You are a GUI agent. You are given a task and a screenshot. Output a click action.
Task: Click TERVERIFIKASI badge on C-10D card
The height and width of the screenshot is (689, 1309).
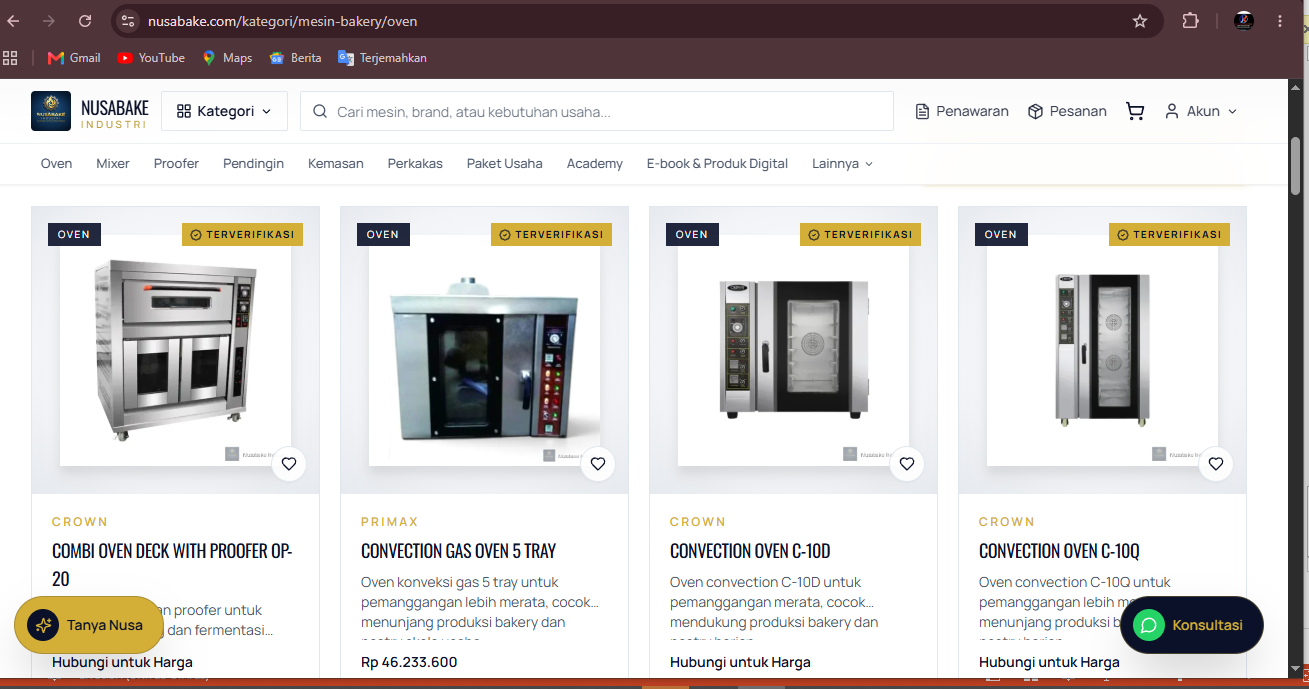point(860,234)
